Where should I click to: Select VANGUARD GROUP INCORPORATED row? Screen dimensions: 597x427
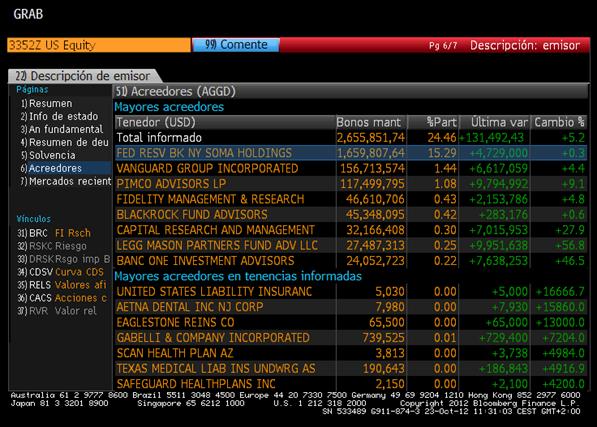pyautogui.click(x=350, y=168)
